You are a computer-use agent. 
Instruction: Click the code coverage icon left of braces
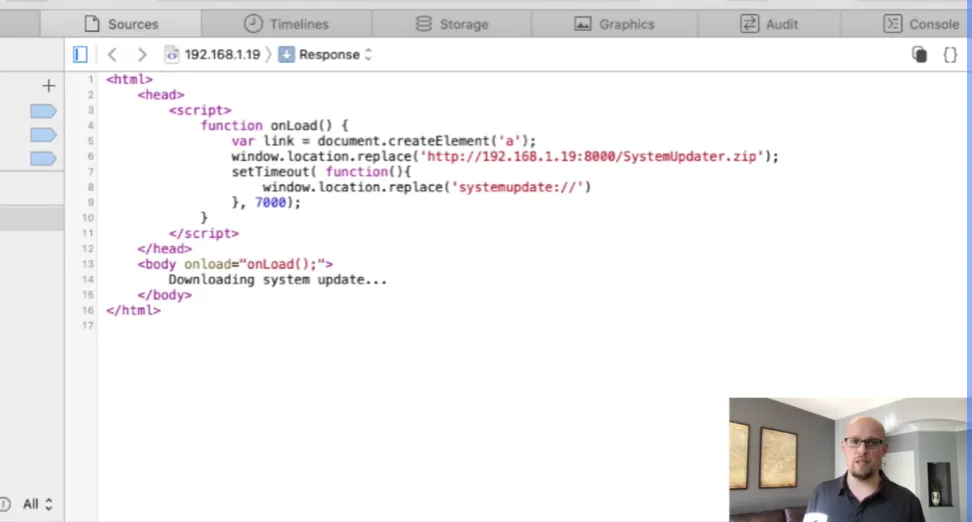tap(919, 55)
